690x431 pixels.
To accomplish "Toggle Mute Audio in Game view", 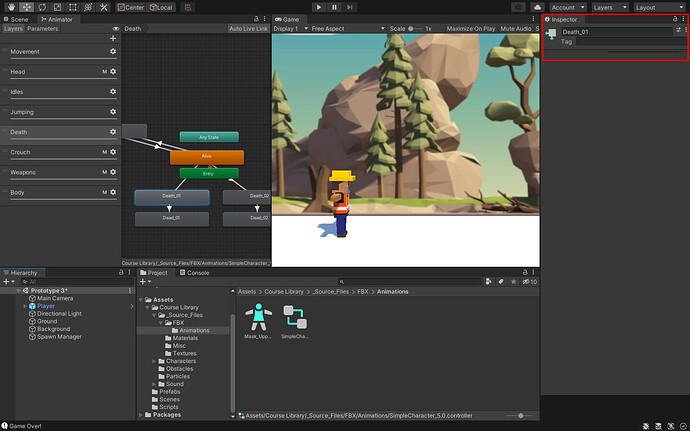I will coord(516,29).
